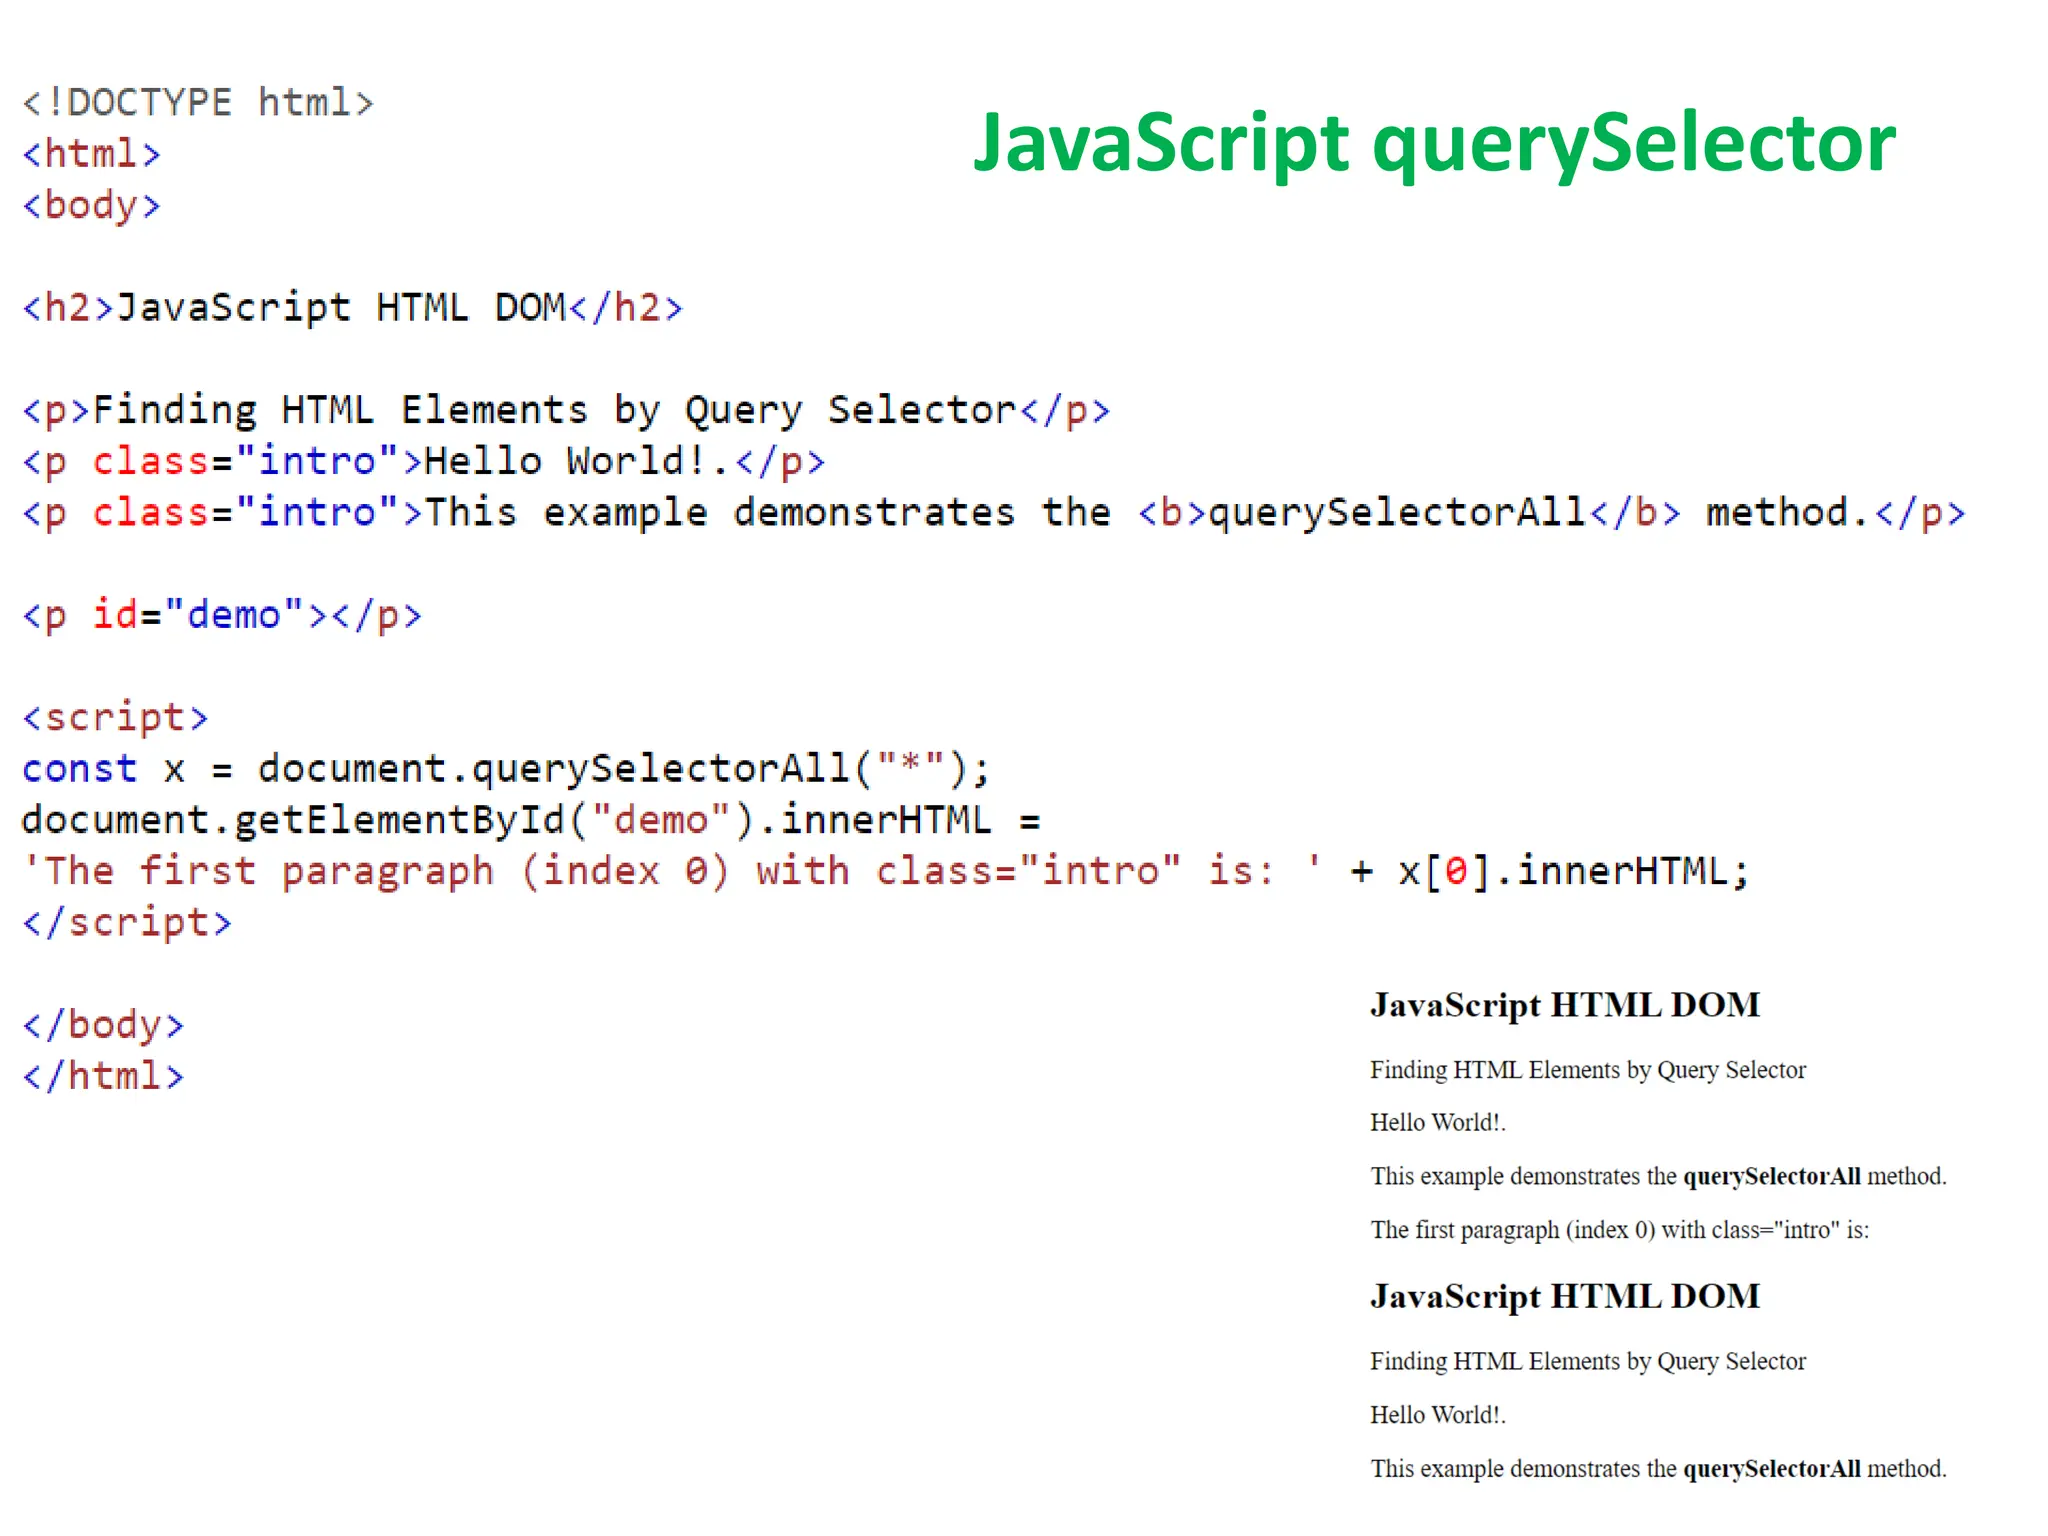Select the red string 'The first paragraph (index 0)' line

[x=886, y=871]
